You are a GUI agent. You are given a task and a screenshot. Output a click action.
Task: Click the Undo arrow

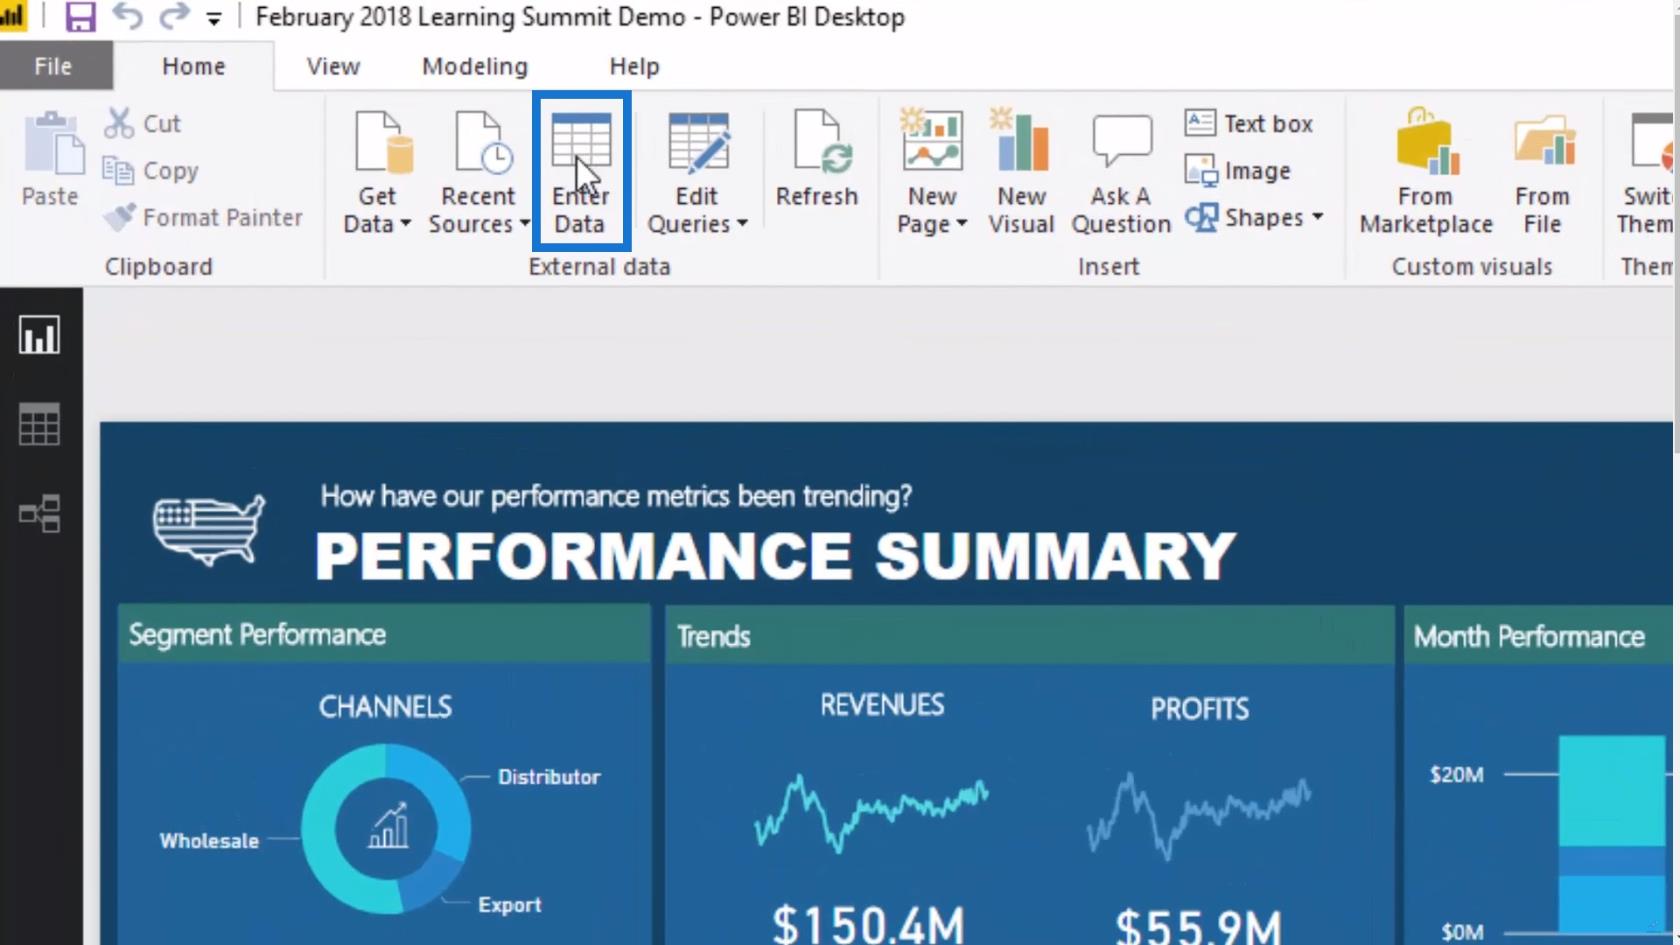[x=127, y=16]
